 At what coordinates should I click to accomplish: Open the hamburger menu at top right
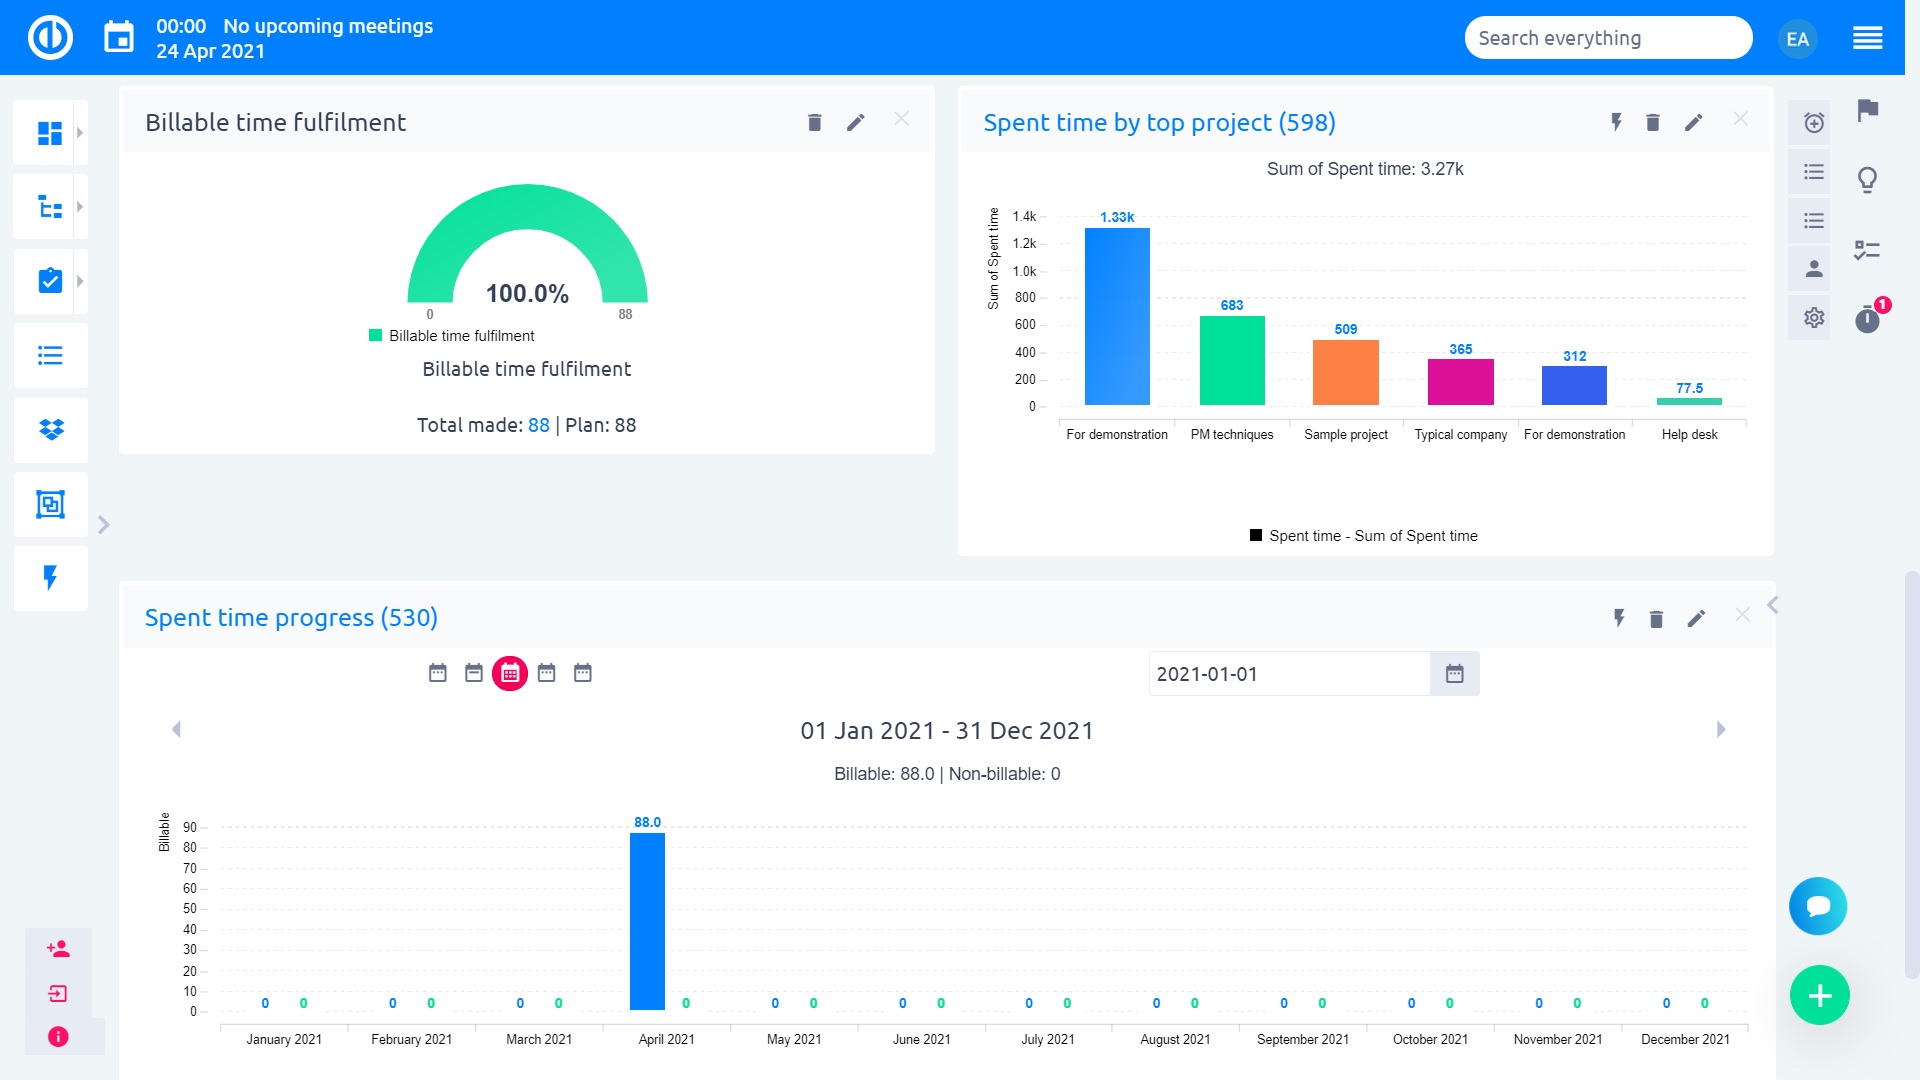1866,37
